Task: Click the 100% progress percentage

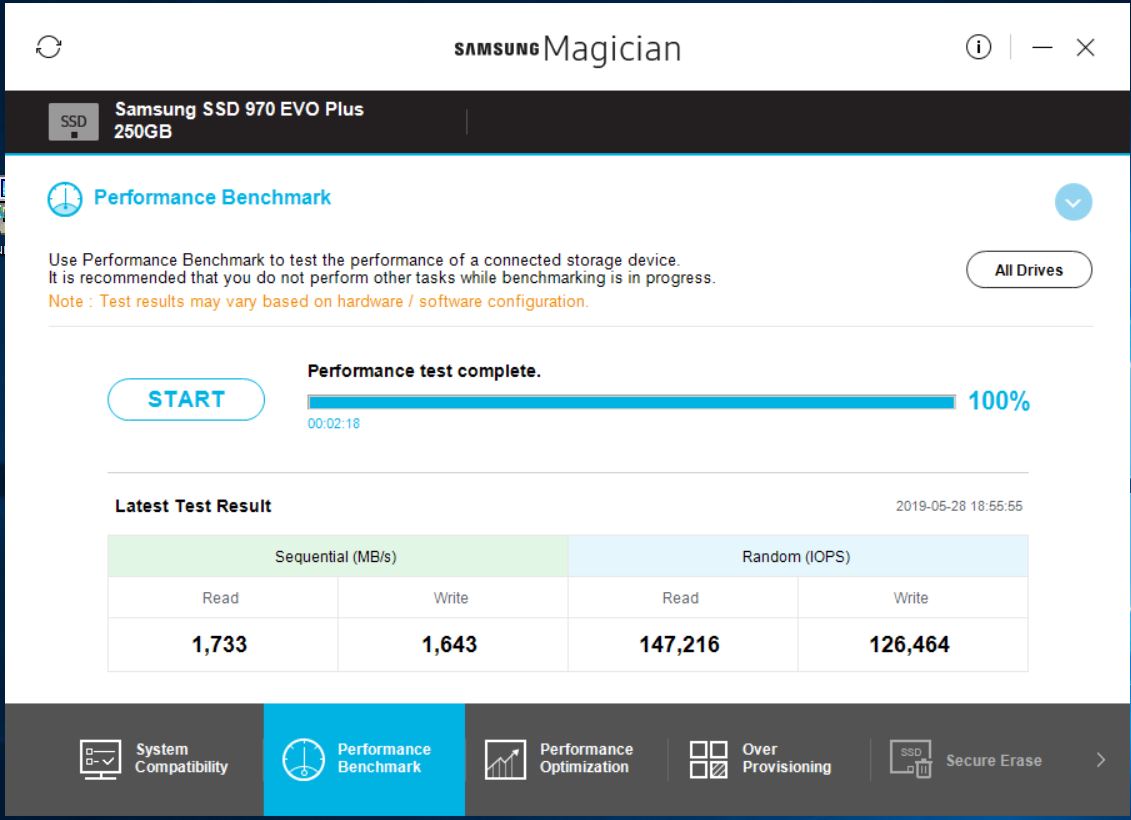Action: pyautogui.click(x=999, y=401)
